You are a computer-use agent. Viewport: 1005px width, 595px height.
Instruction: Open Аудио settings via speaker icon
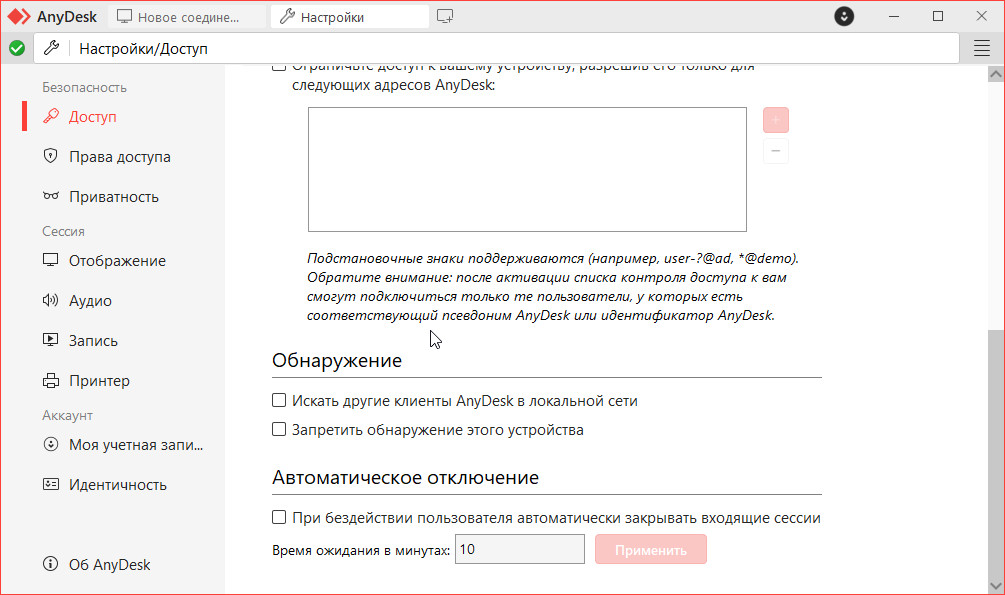(x=51, y=301)
